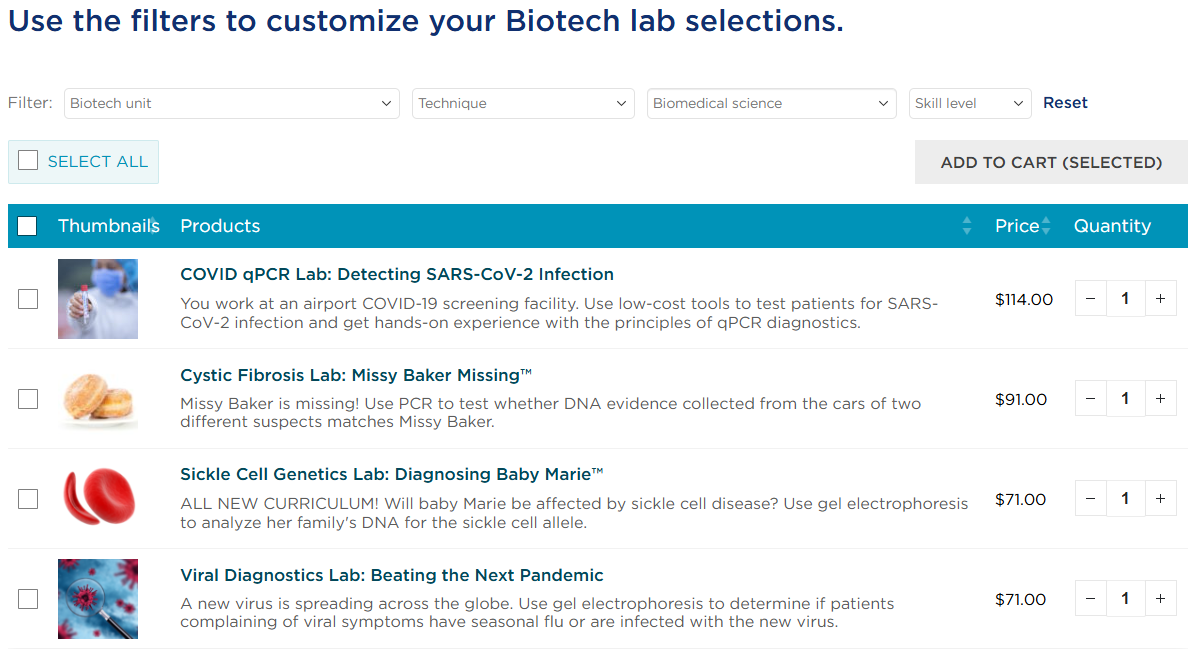
Task: Click plus button for Cystic Fibrosis Lab
Action: tap(1160, 399)
